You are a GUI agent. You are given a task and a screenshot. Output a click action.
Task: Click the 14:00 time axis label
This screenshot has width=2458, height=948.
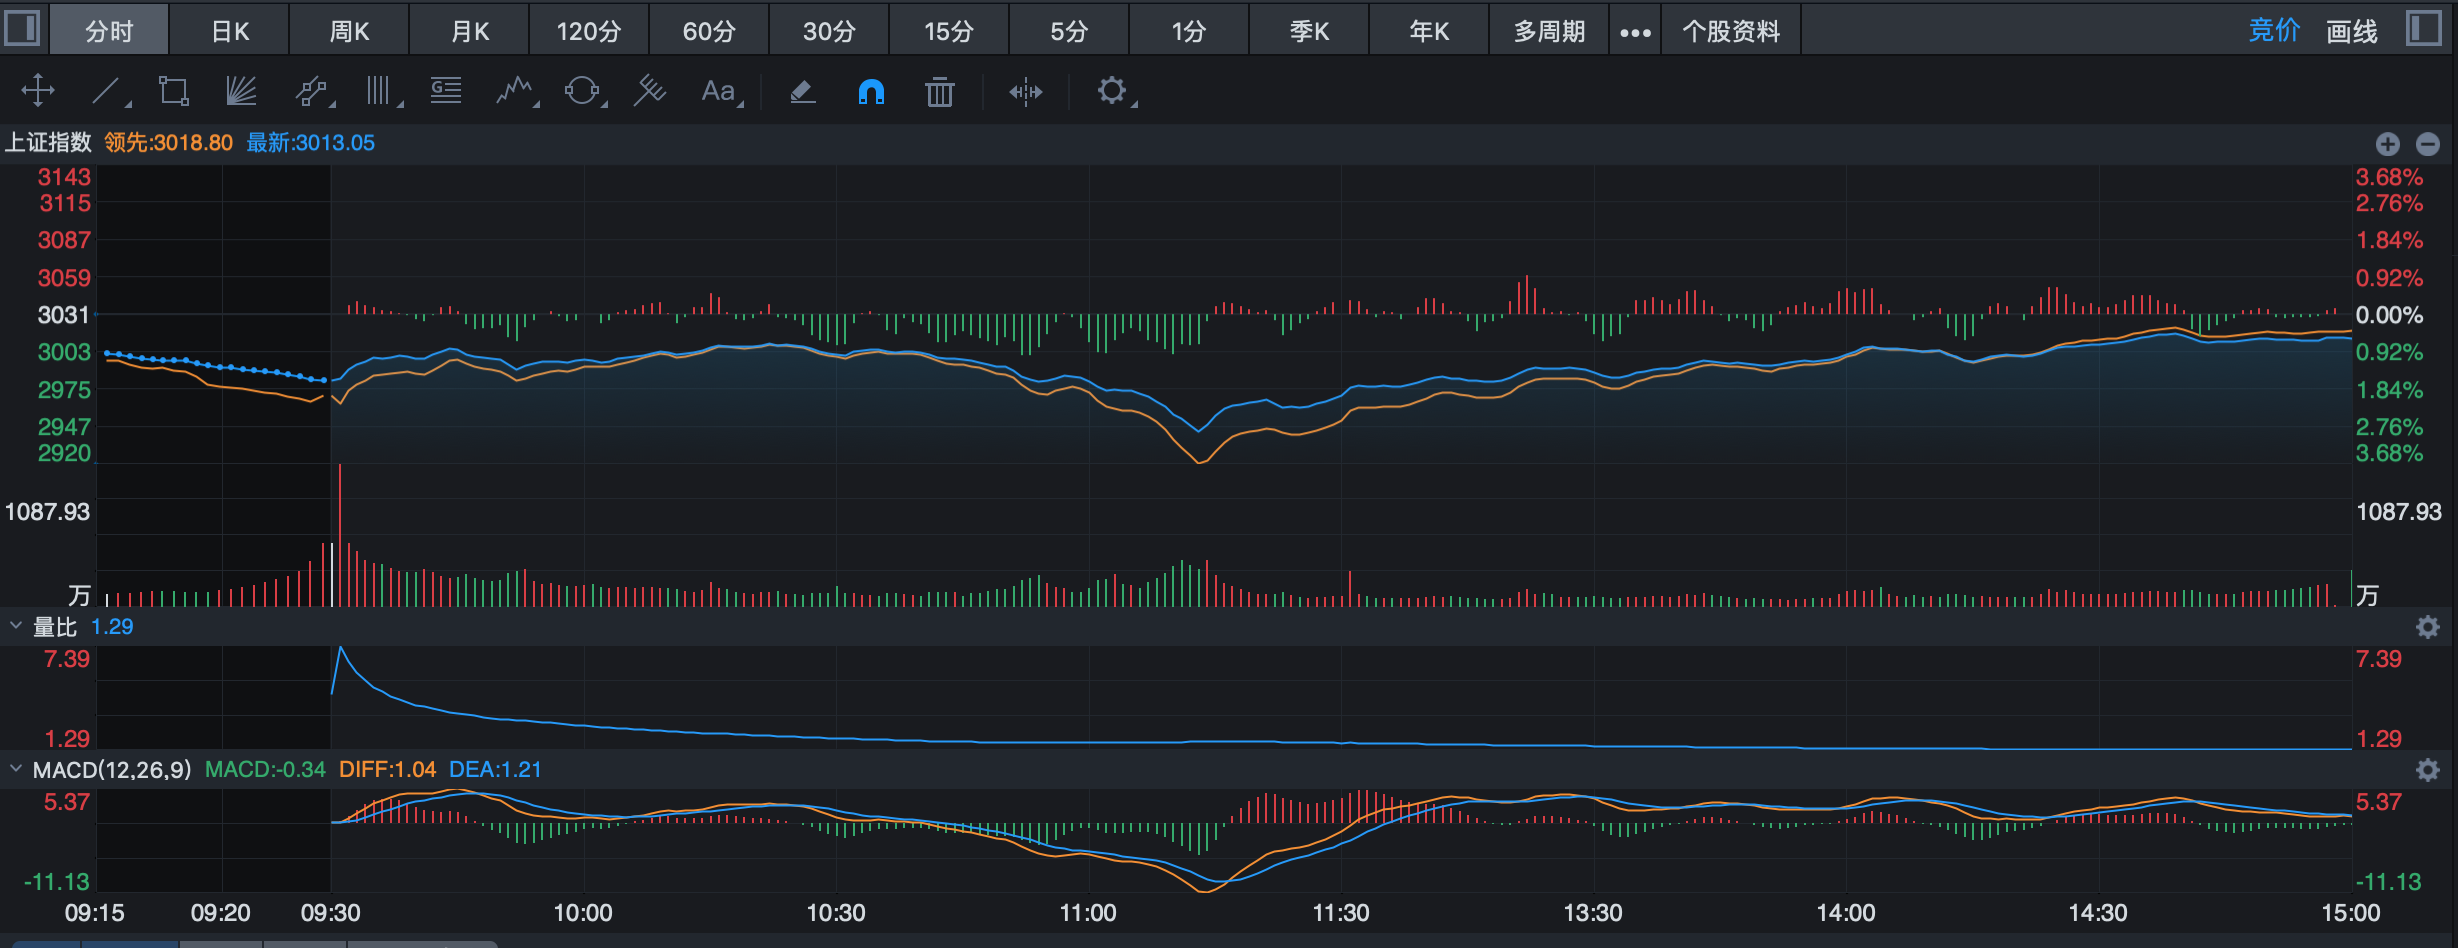click(1845, 913)
